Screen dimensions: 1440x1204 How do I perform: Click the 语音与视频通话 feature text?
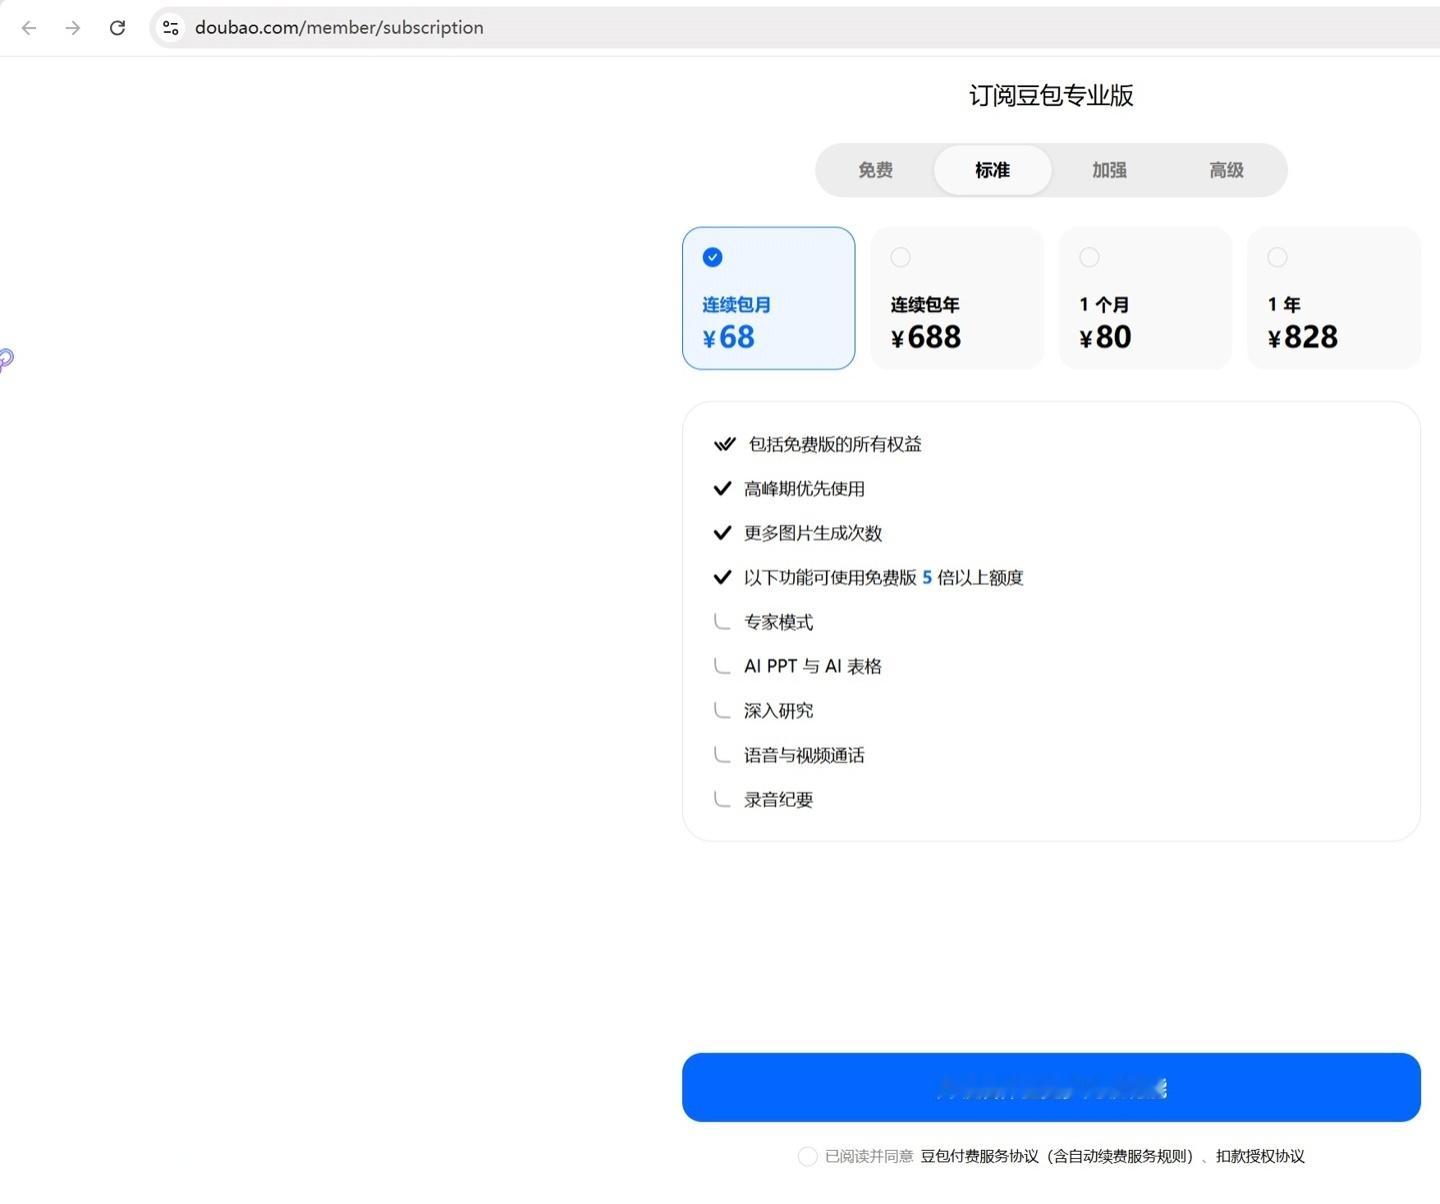[804, 755]
